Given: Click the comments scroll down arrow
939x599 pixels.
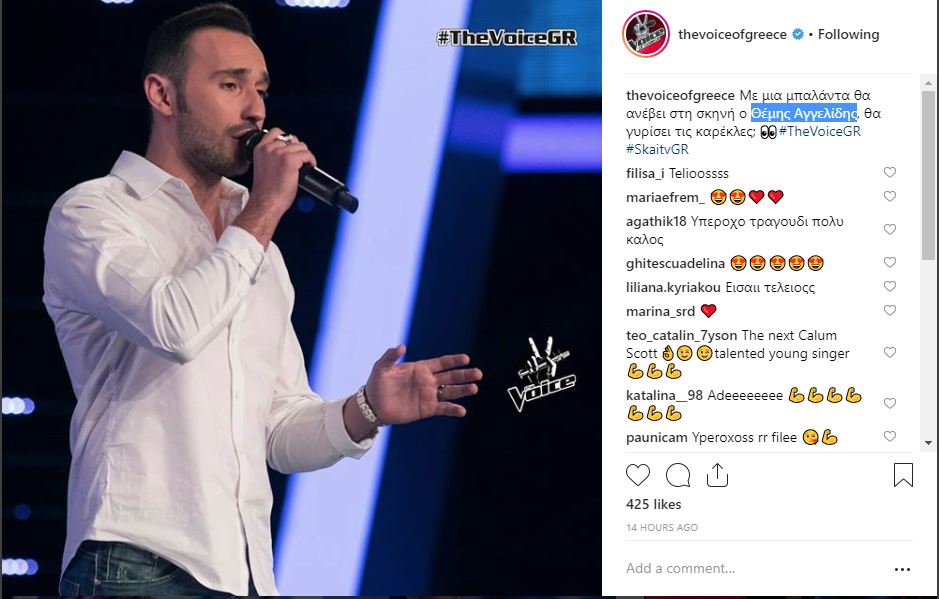Looking at the screenshot, I should coord(928,443).
